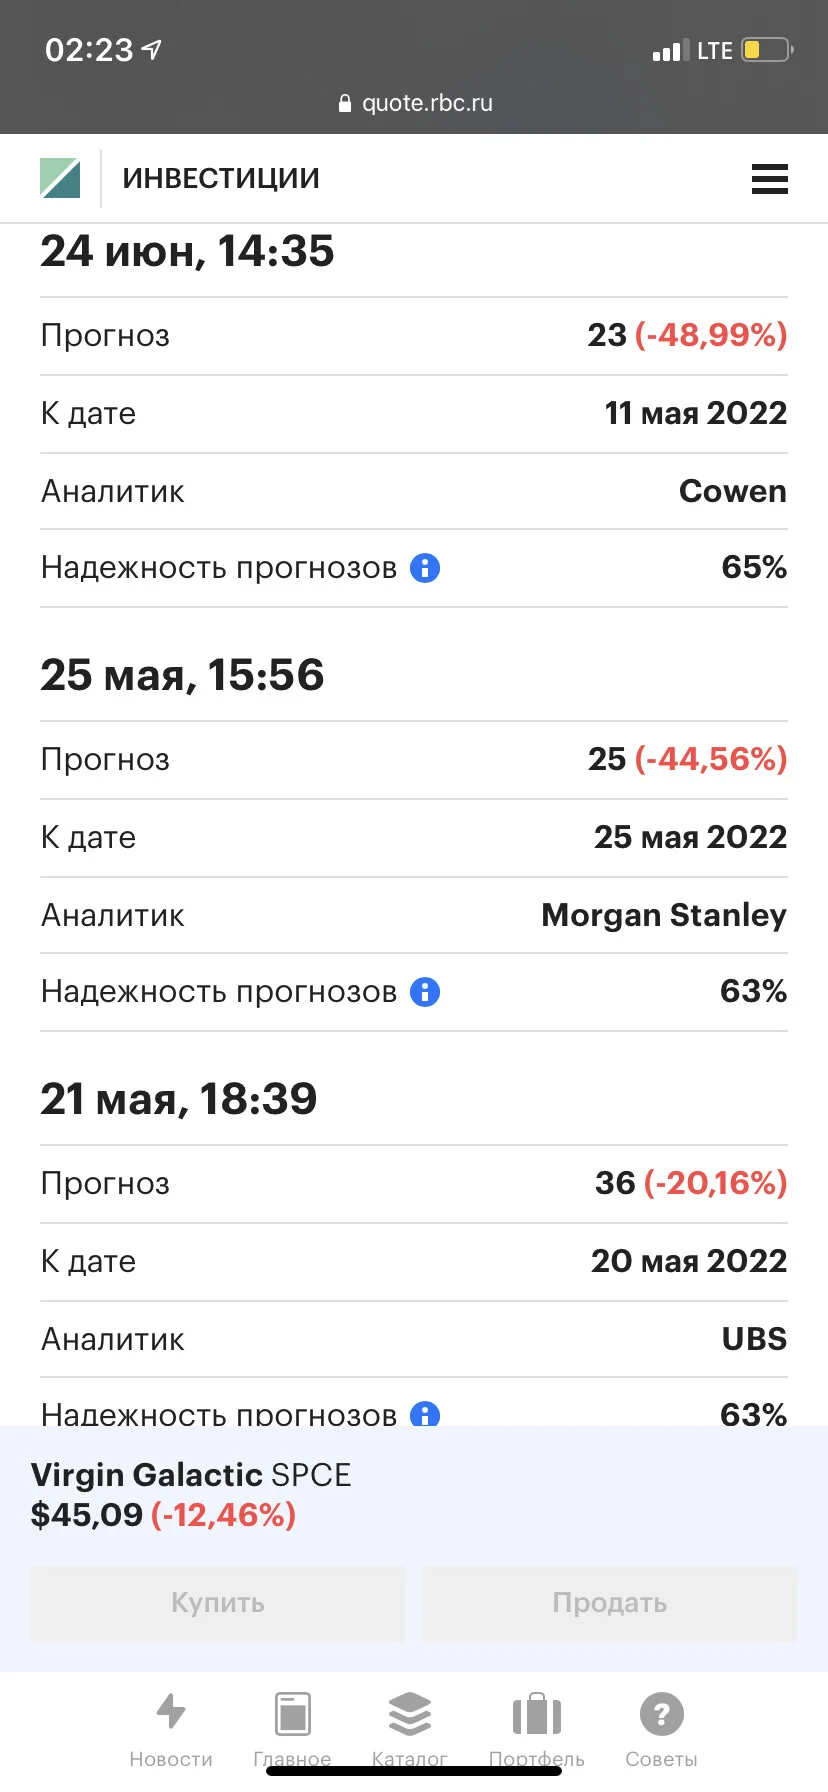This screenshot has width=828, height=1792.
Task: Open the hamburger menu icon
Action: 769,179
